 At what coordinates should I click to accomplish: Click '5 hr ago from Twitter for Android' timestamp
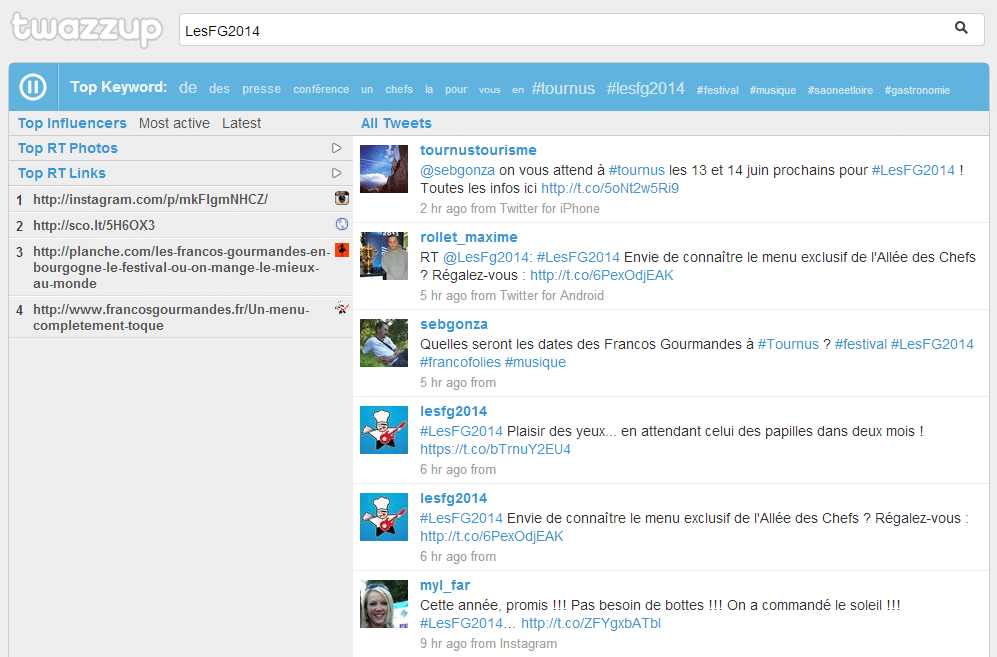coord(512,296)
